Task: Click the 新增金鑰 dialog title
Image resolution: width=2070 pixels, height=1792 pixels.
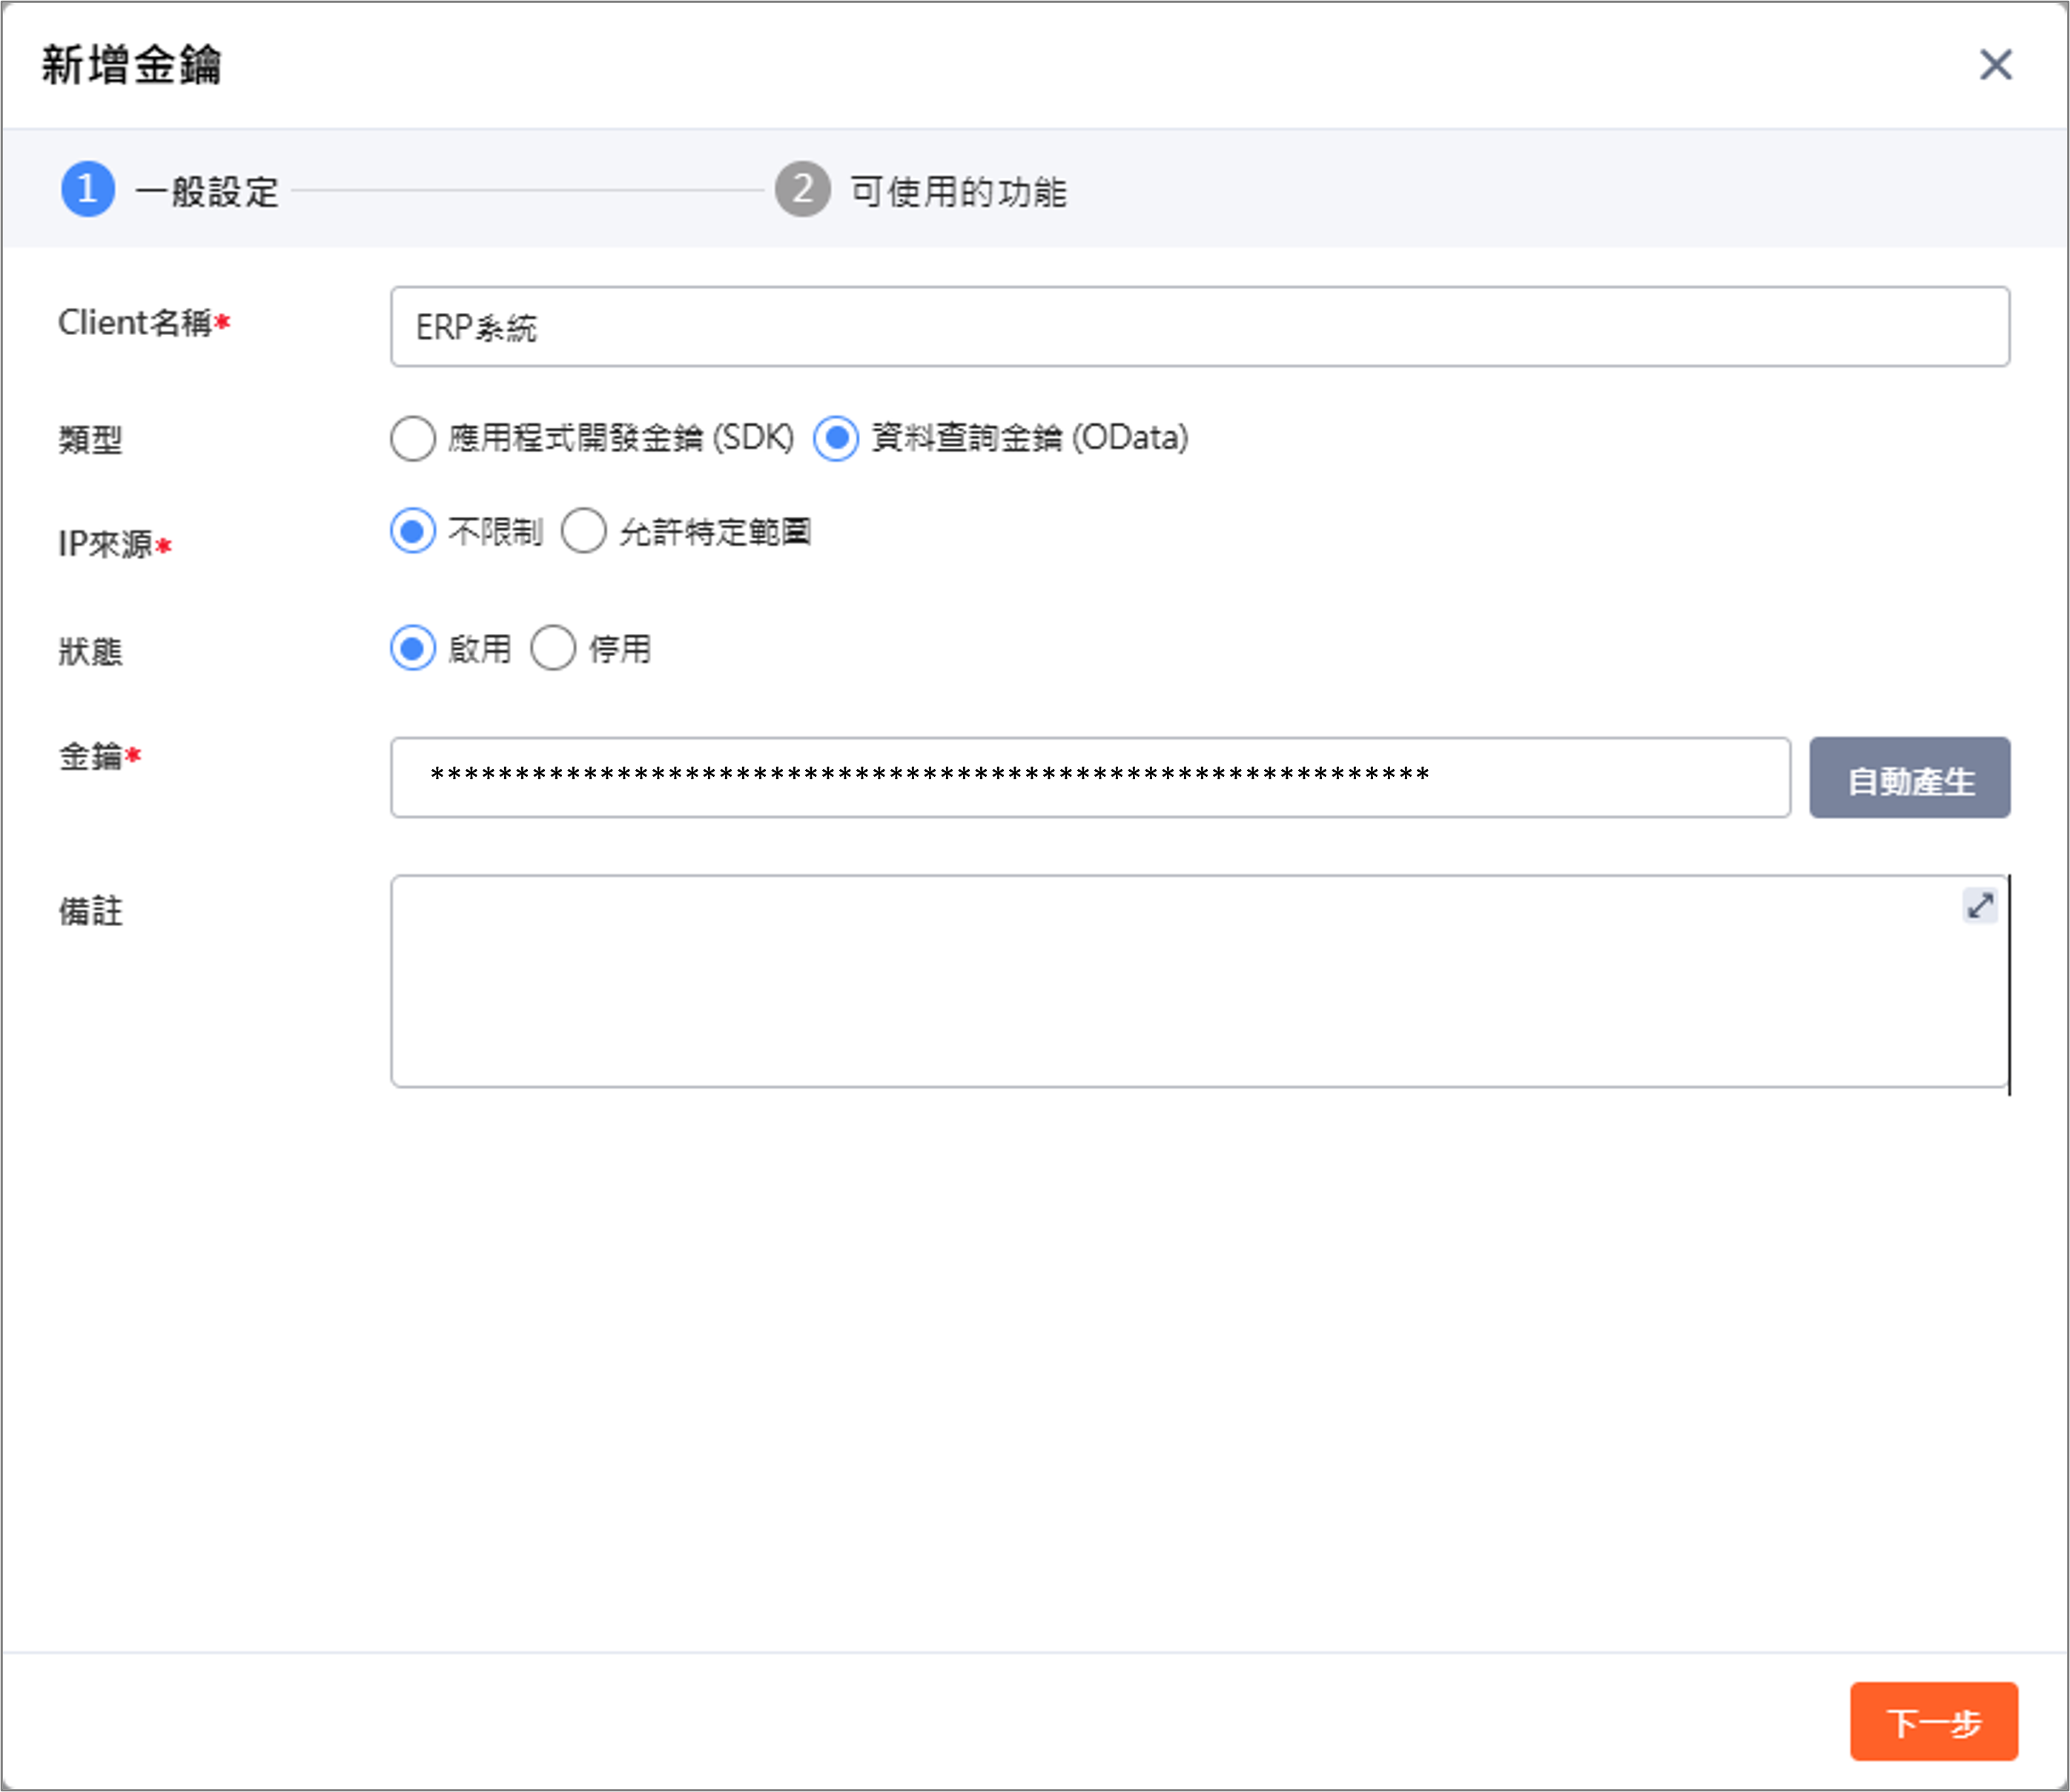Action: click(x=131, y=65)
